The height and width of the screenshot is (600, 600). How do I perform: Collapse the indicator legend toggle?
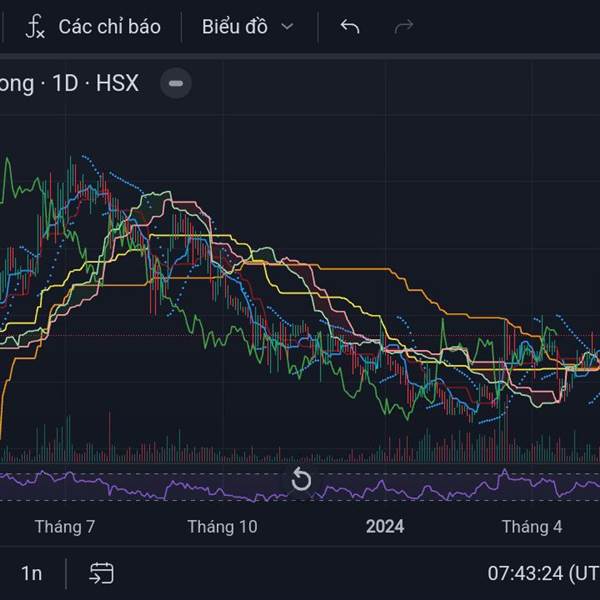(x=176, y=83)
